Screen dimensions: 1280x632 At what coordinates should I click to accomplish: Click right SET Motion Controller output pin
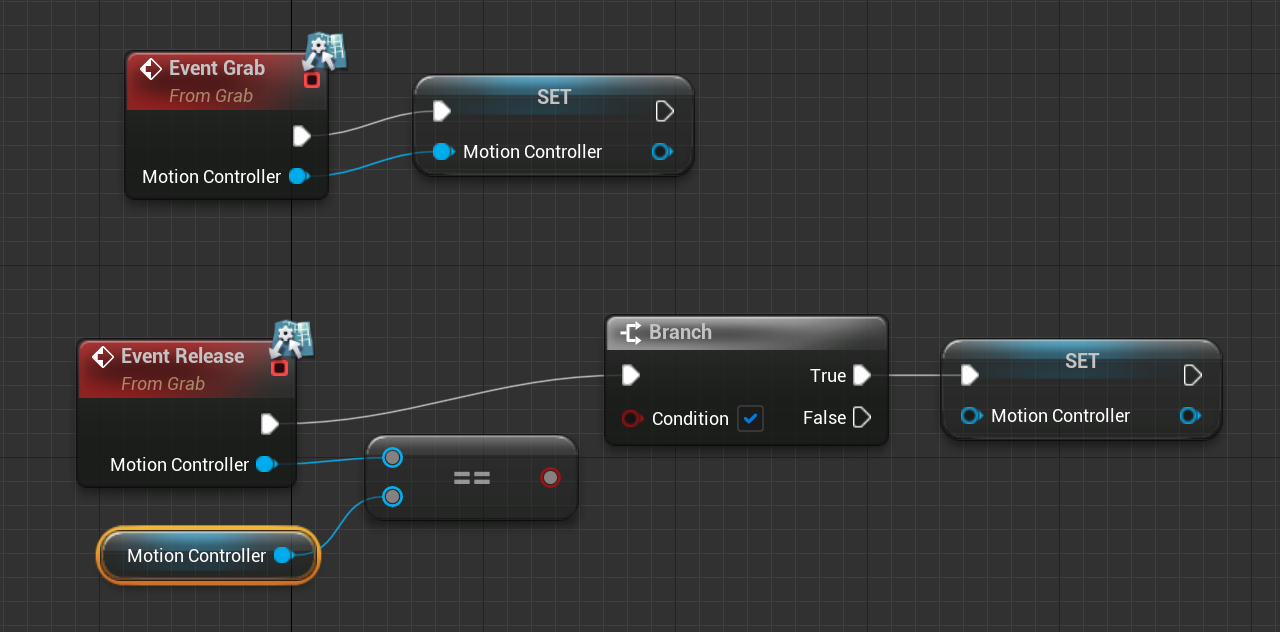click(1190, 416)
